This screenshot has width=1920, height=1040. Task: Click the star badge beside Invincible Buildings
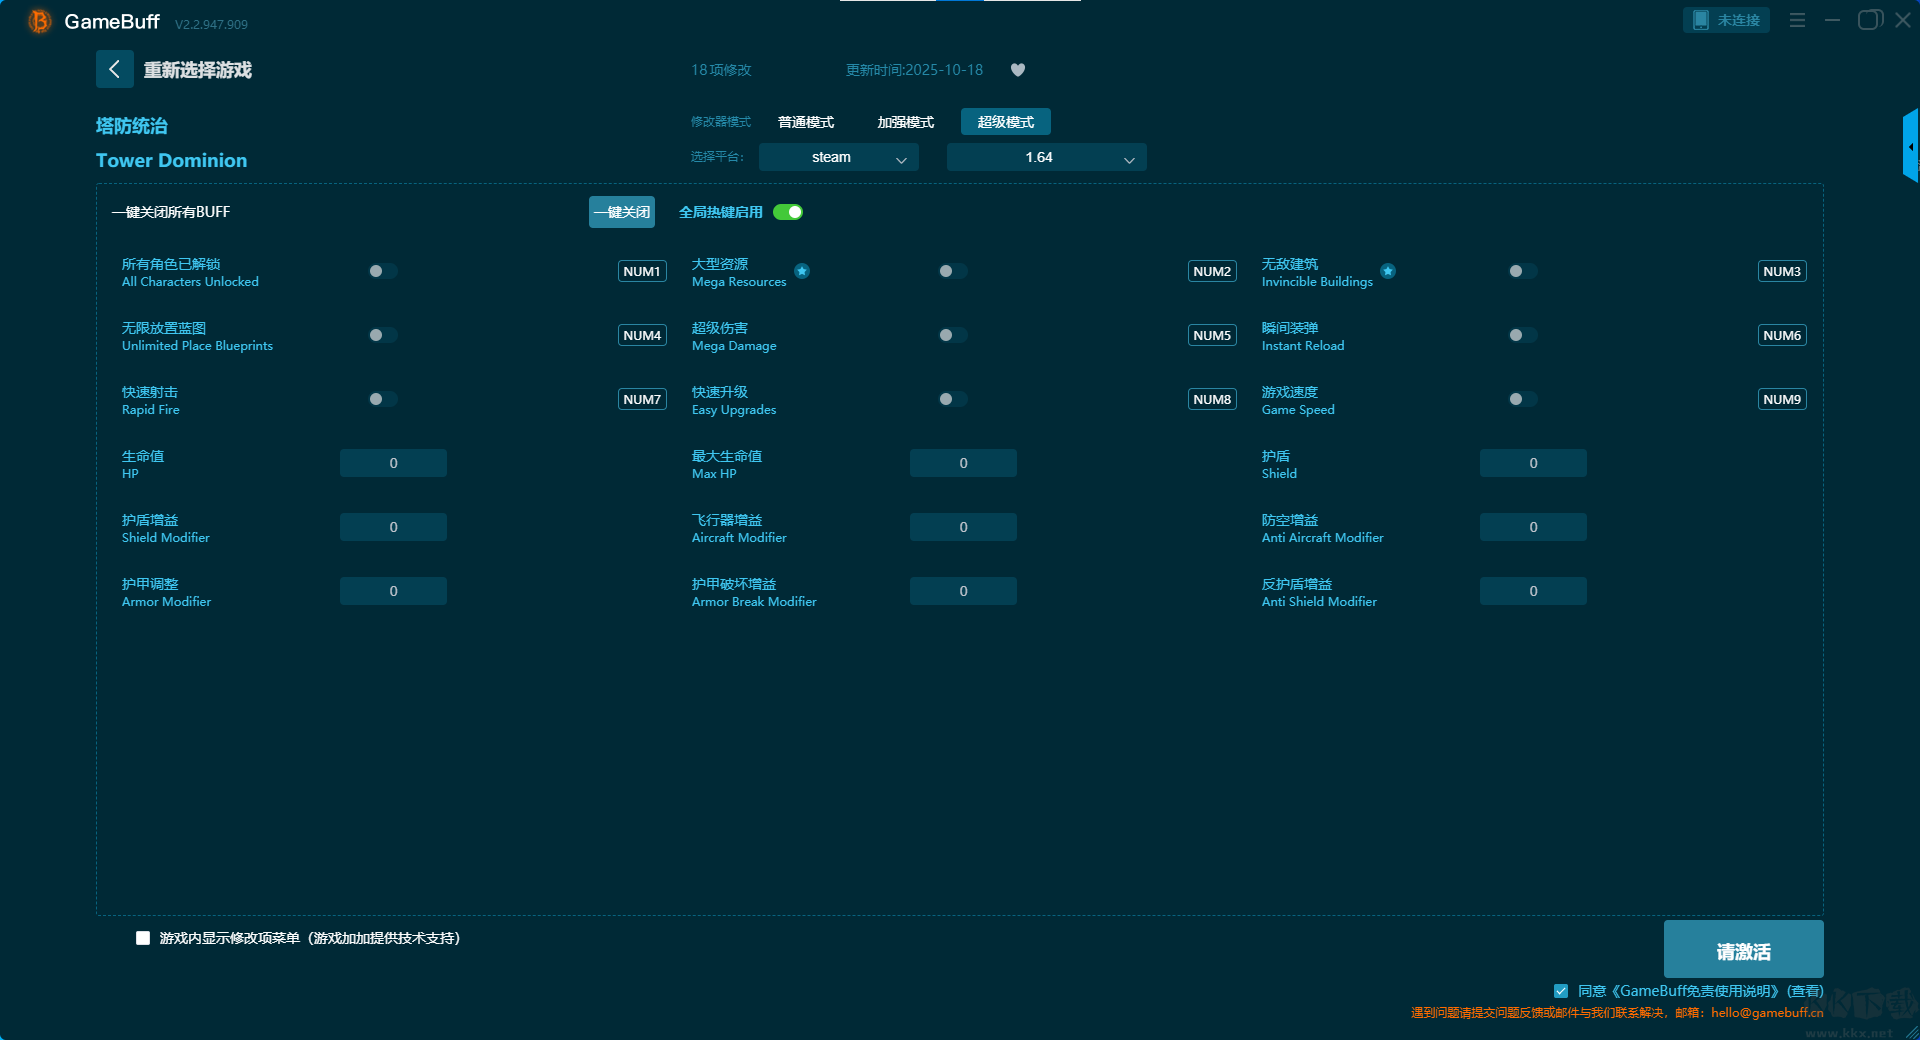(1388, 271)
